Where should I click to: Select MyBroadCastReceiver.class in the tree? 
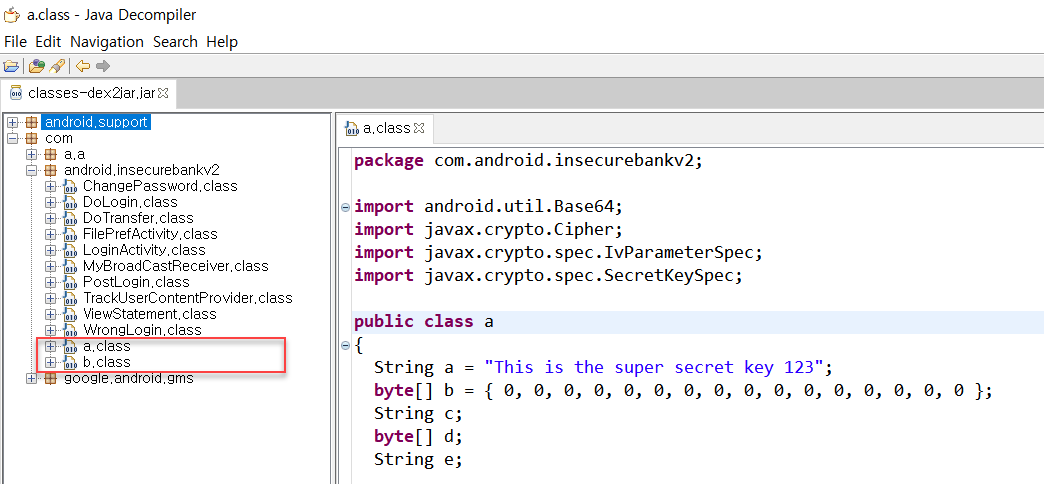click(175, 266)
